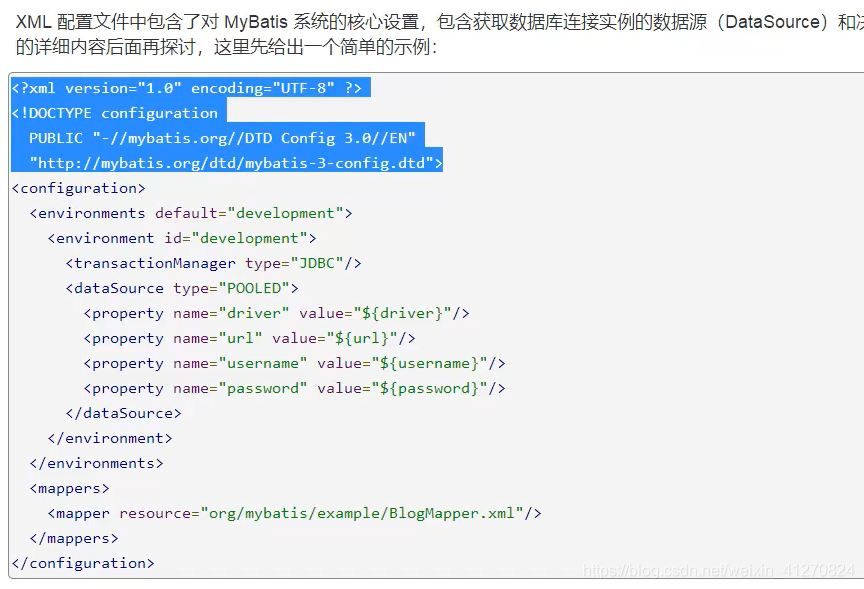Click the closing </environment> tag
The height and width of the screenshot is (589, 864).
(x=110, y=438)
